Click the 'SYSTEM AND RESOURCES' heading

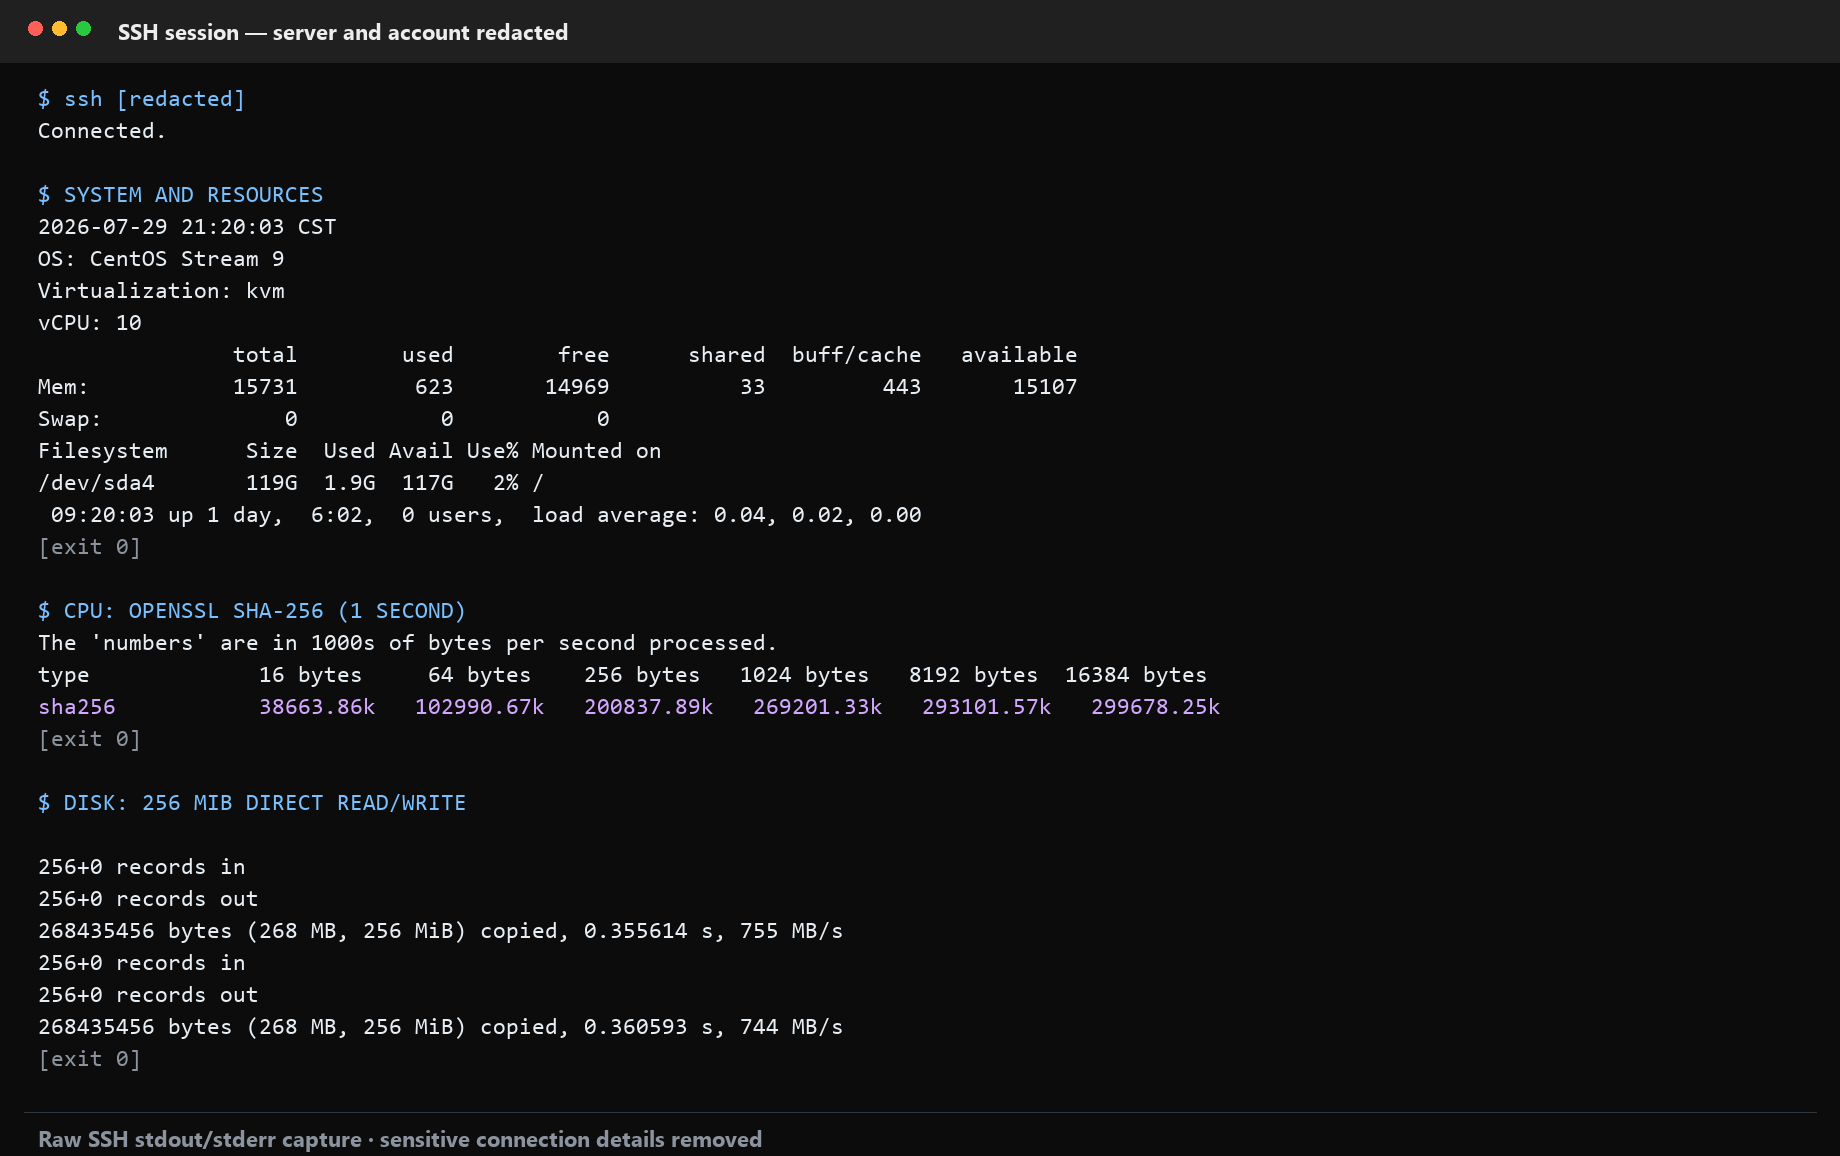194,195
